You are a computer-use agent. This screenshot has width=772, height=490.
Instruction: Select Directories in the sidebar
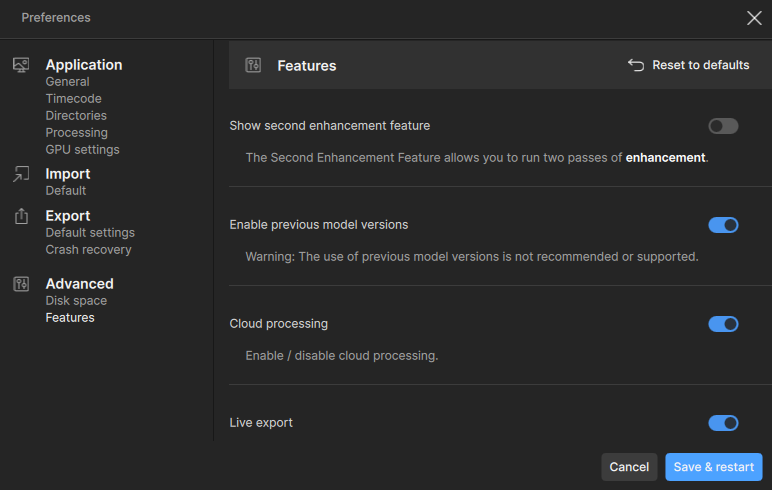coord(76,116)
